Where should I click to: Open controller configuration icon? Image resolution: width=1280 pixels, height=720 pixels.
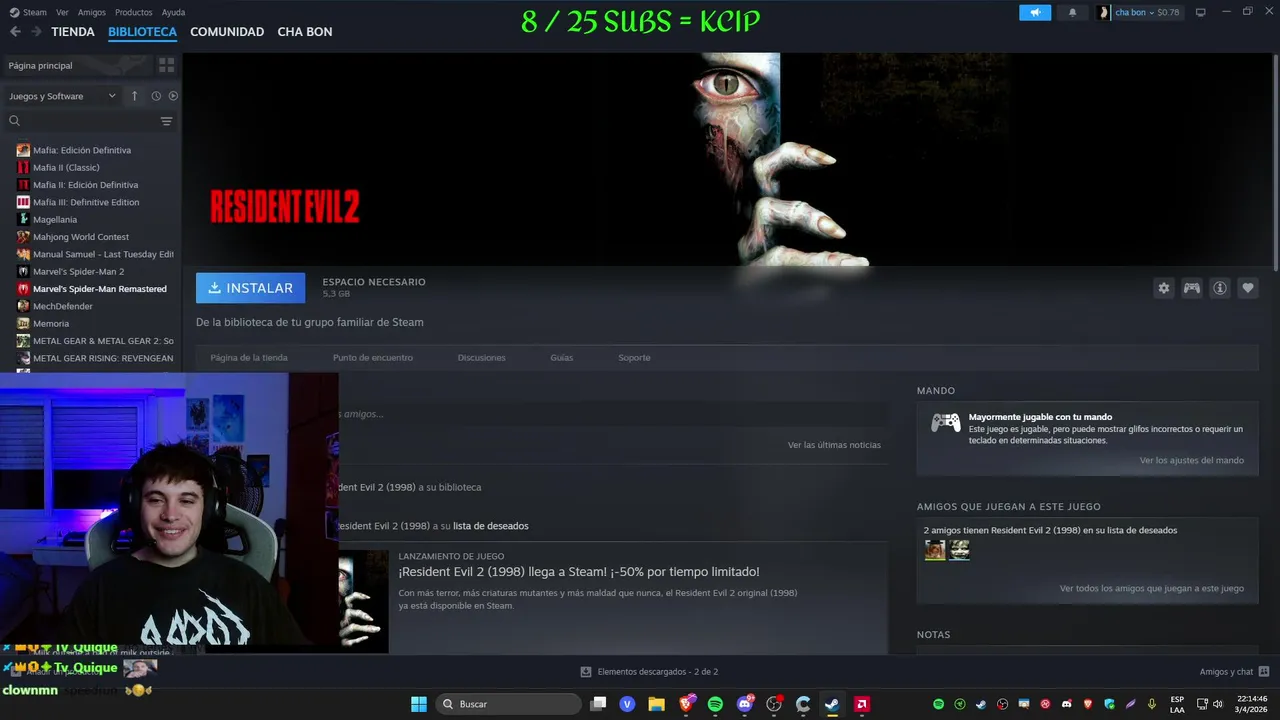pos(1192,288)
